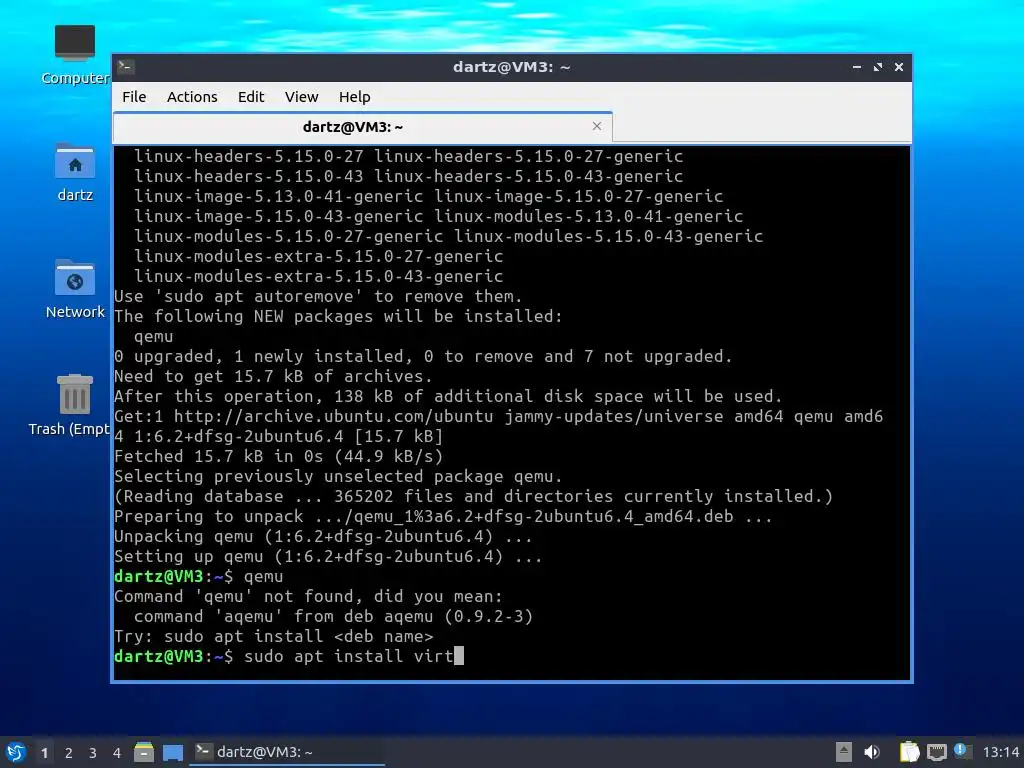
Task: Click 'The following NEW packages' line
Action: pyautogui.click(x=338, y=317)
